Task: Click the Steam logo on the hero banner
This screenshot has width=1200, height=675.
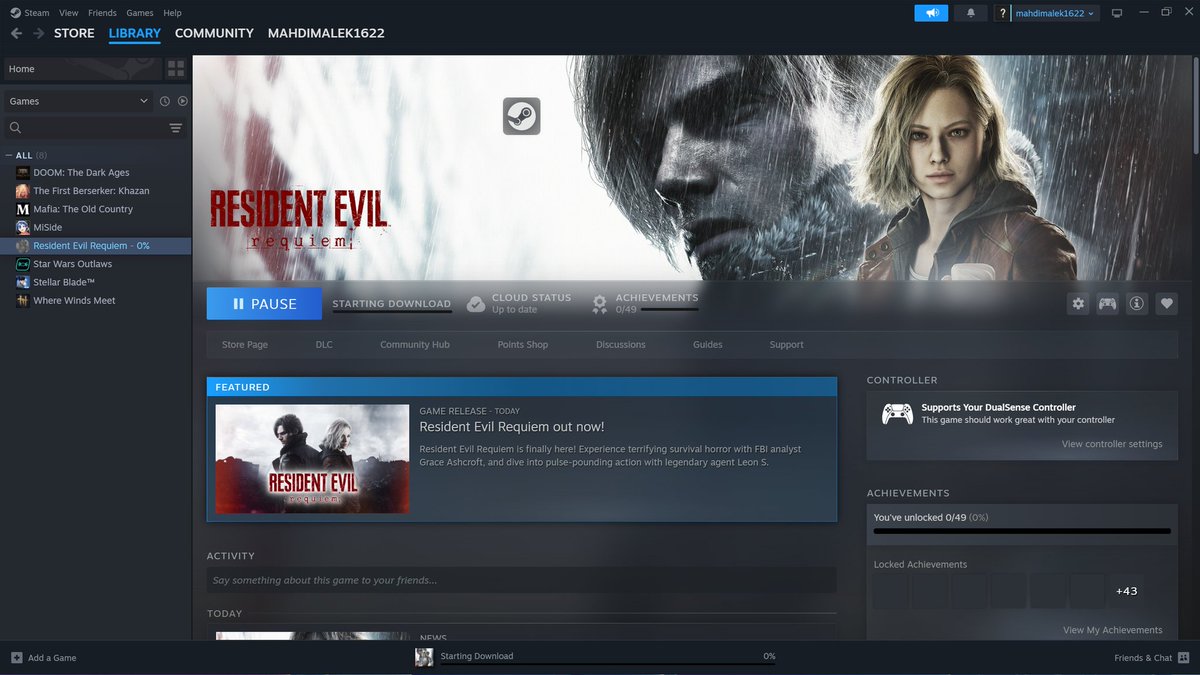Action: click(522, 116)
